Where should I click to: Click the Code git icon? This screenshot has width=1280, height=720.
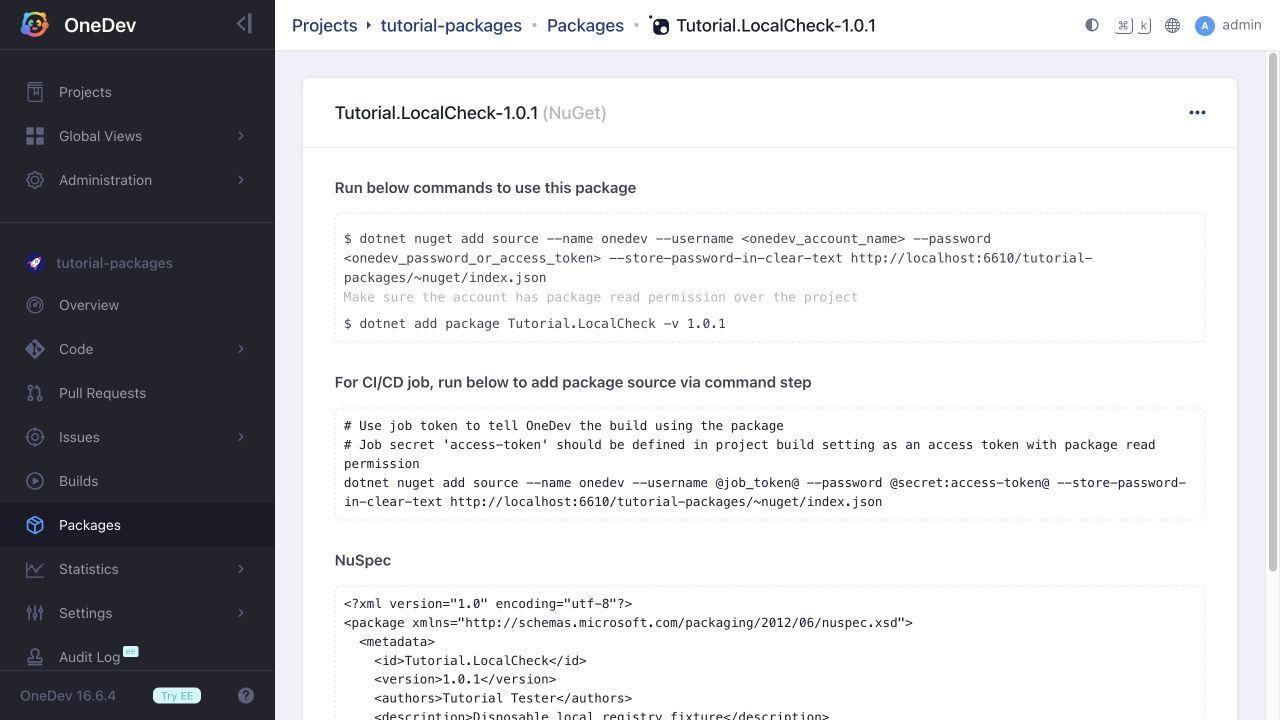tap(35, 349)
